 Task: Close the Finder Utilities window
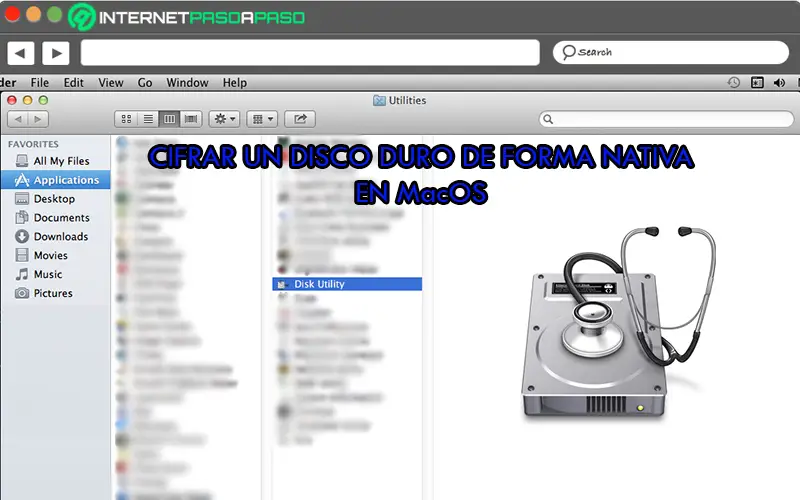point(12,101)
